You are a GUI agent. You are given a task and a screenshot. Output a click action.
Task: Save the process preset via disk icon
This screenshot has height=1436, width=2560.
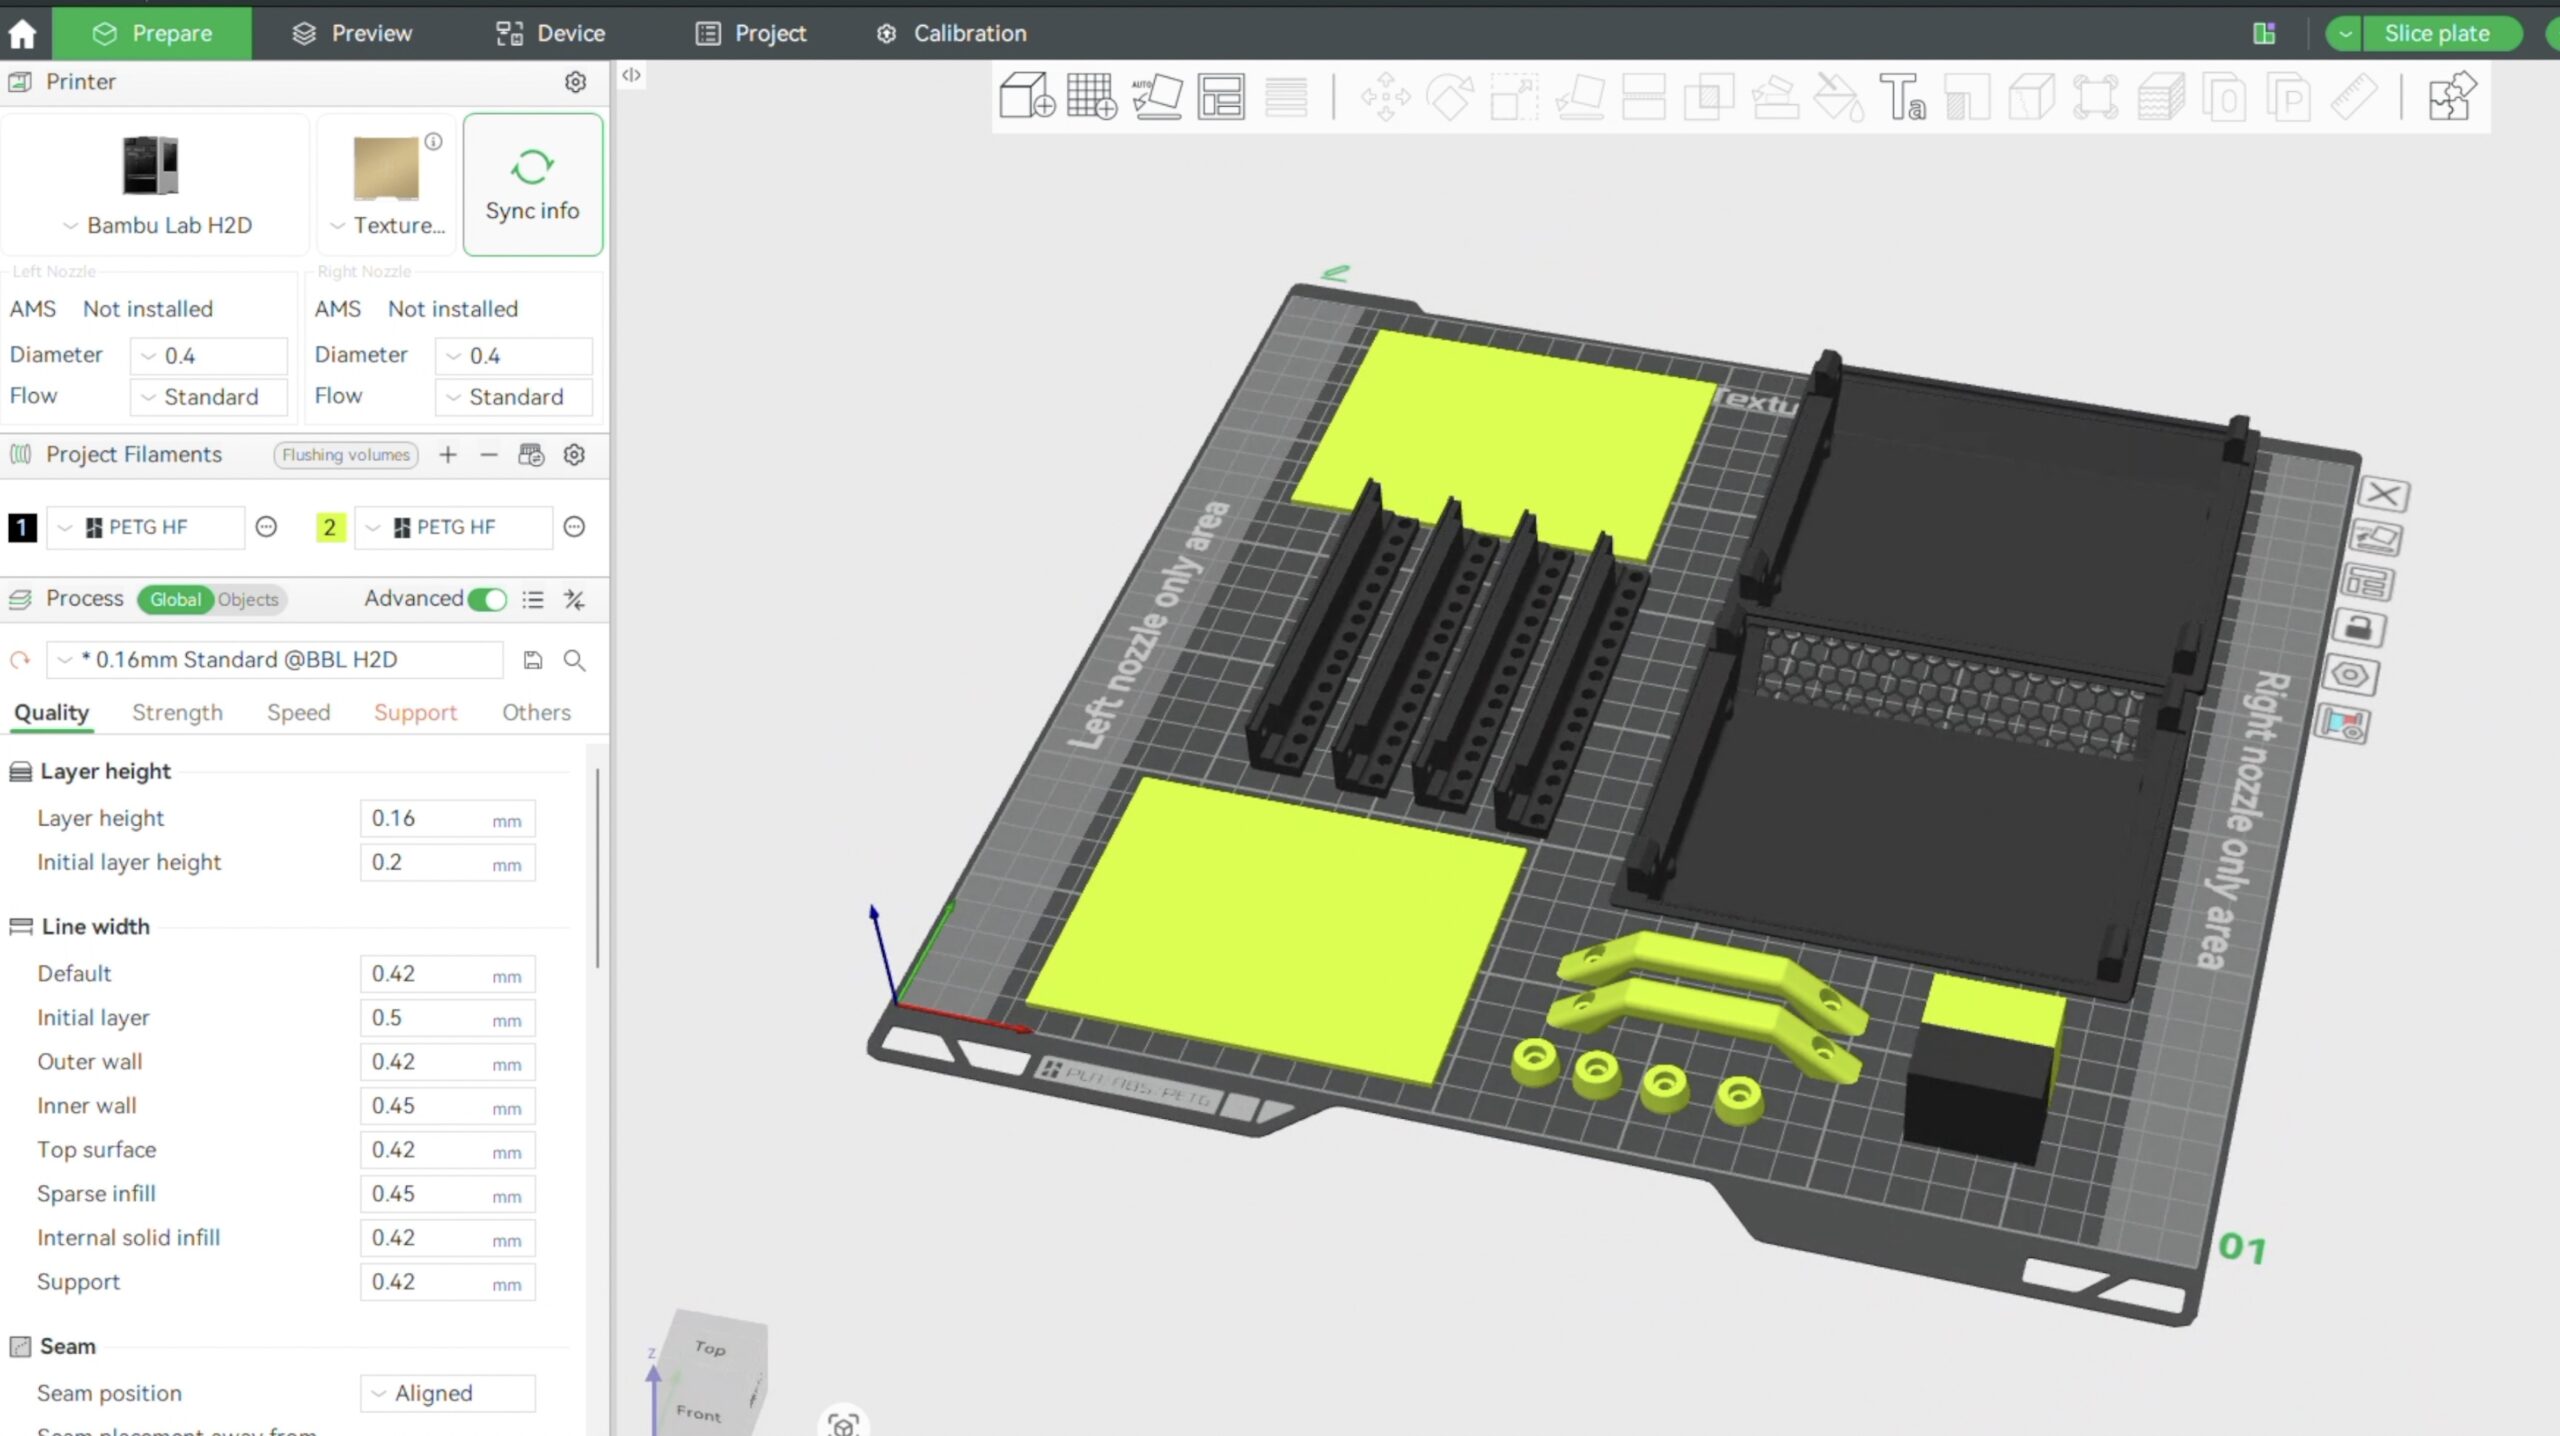click(533, 660)
